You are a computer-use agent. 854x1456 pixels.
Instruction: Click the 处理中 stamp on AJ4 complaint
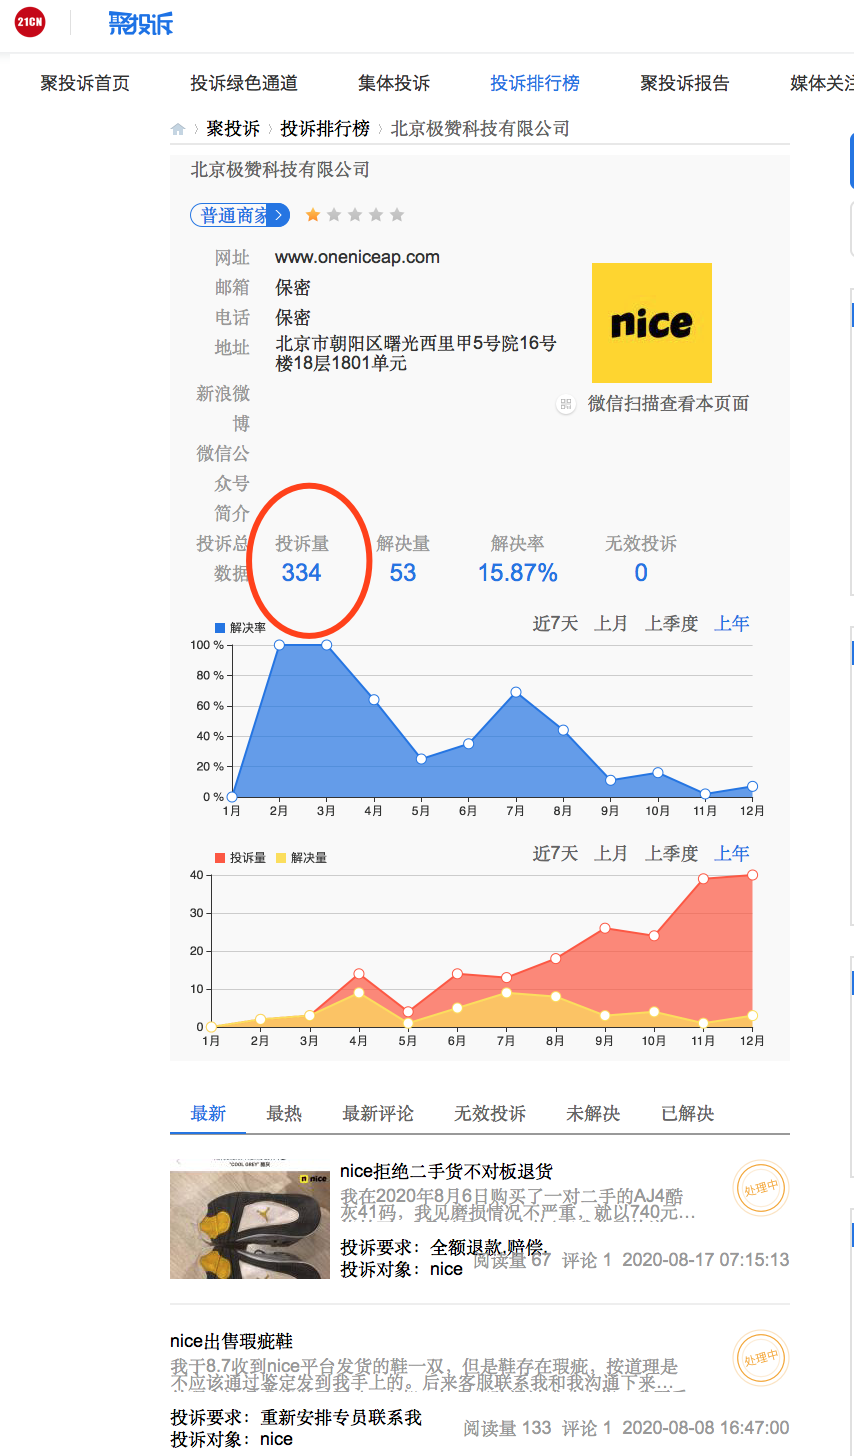pyautogui.click(x=761, y=1188)
